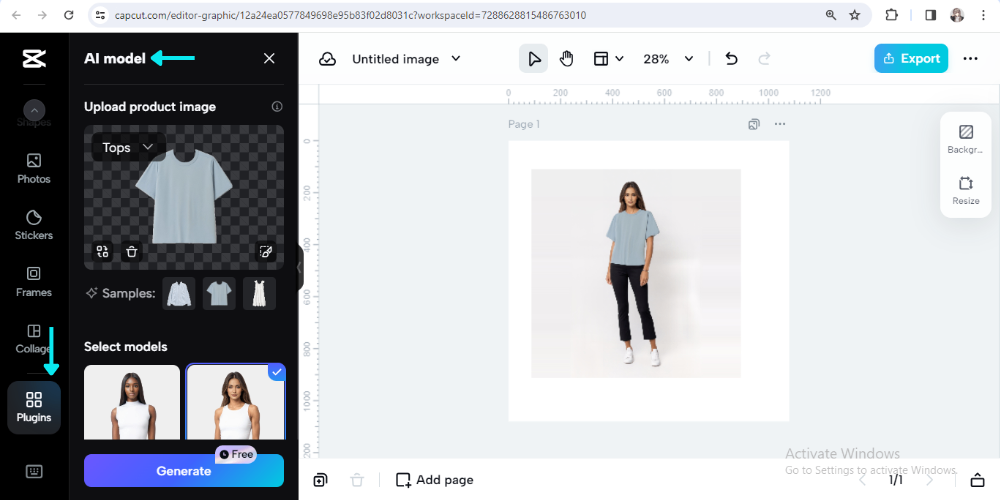Open the Stickers sidebar panel
Image resolution: width=1000 pixels, height=500 pixels.
[34, 225]
